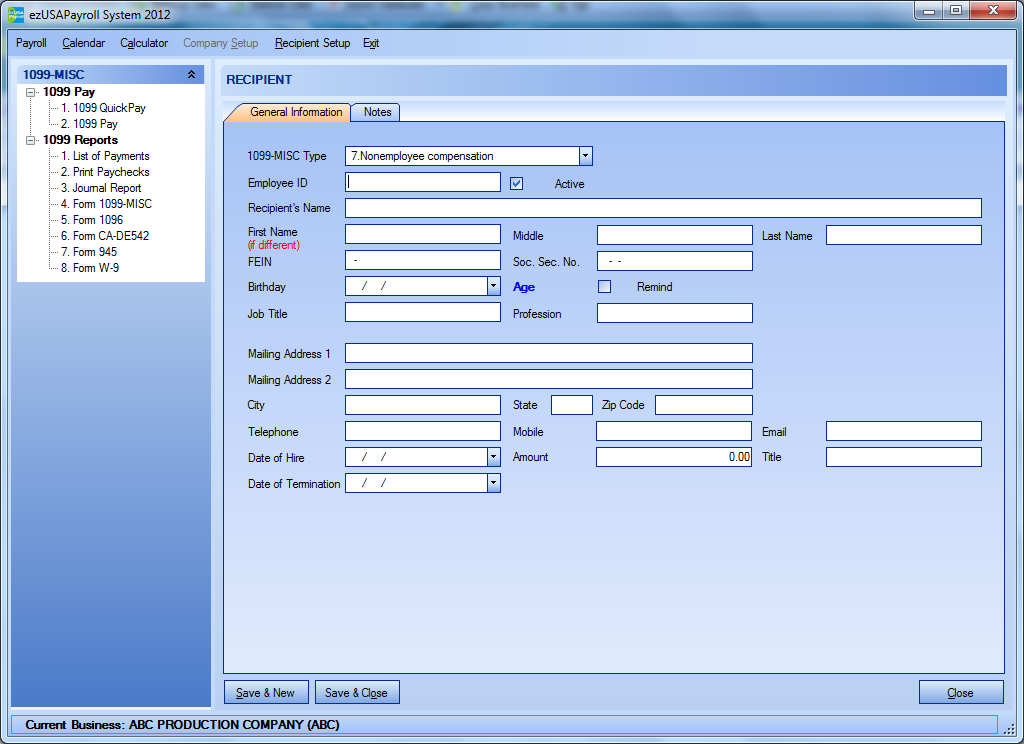Click the Recipient's Name input field

(663, 208)
